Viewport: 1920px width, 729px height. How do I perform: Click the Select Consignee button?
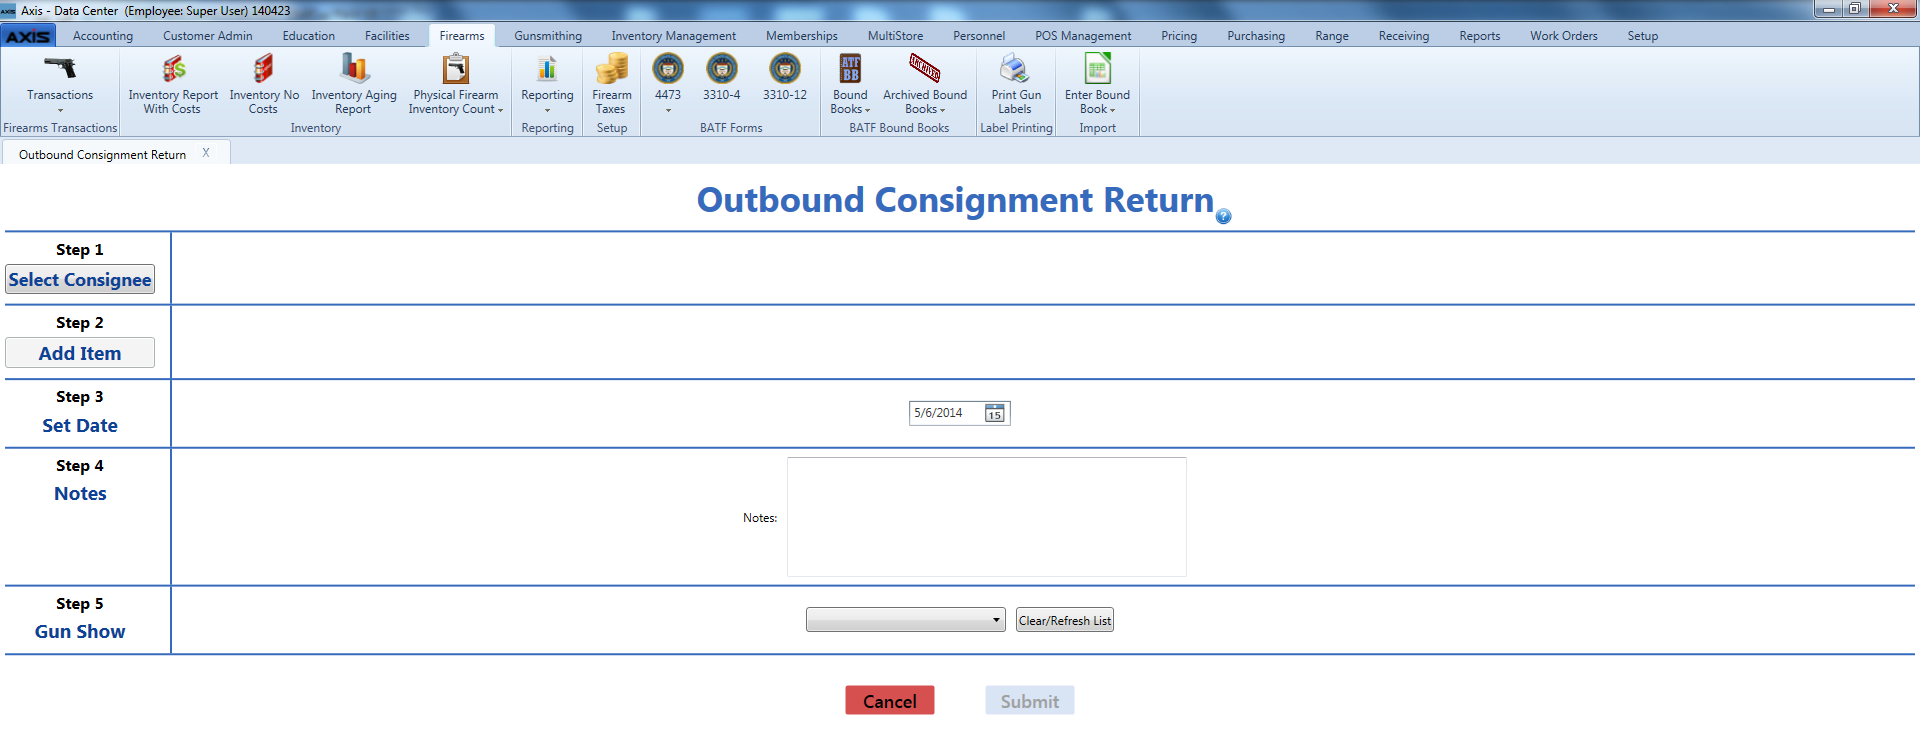pos(80,280)
